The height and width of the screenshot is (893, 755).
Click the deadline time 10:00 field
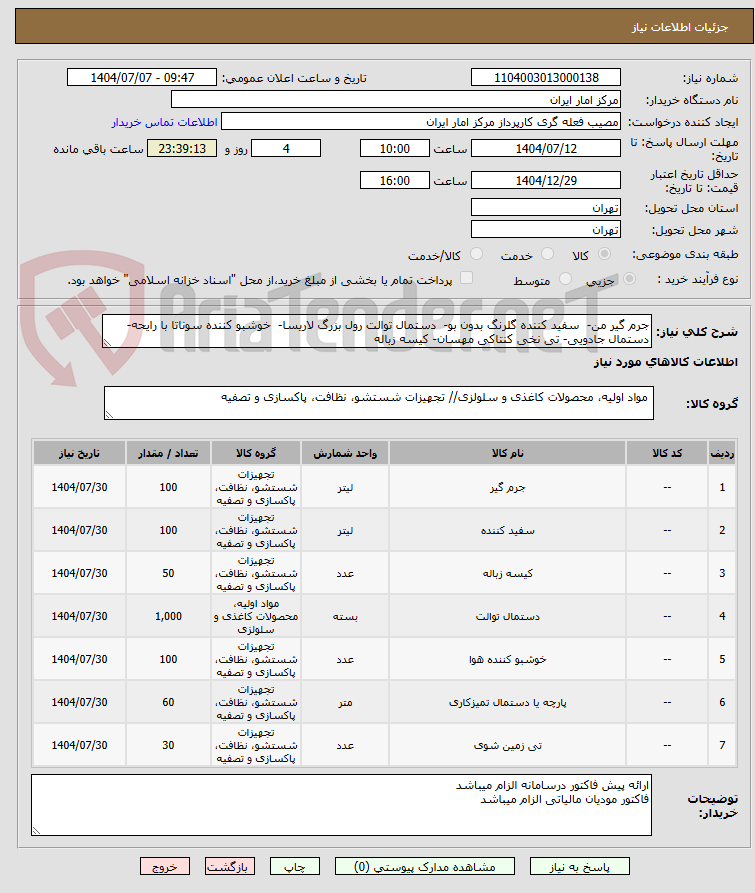click(395, 149)
